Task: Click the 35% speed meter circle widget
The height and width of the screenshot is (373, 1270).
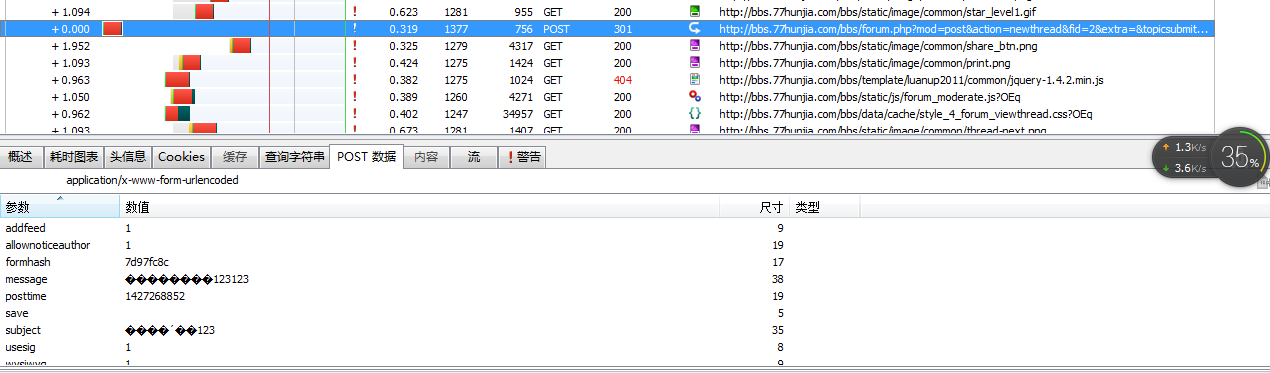Action: coord(1240,157)
